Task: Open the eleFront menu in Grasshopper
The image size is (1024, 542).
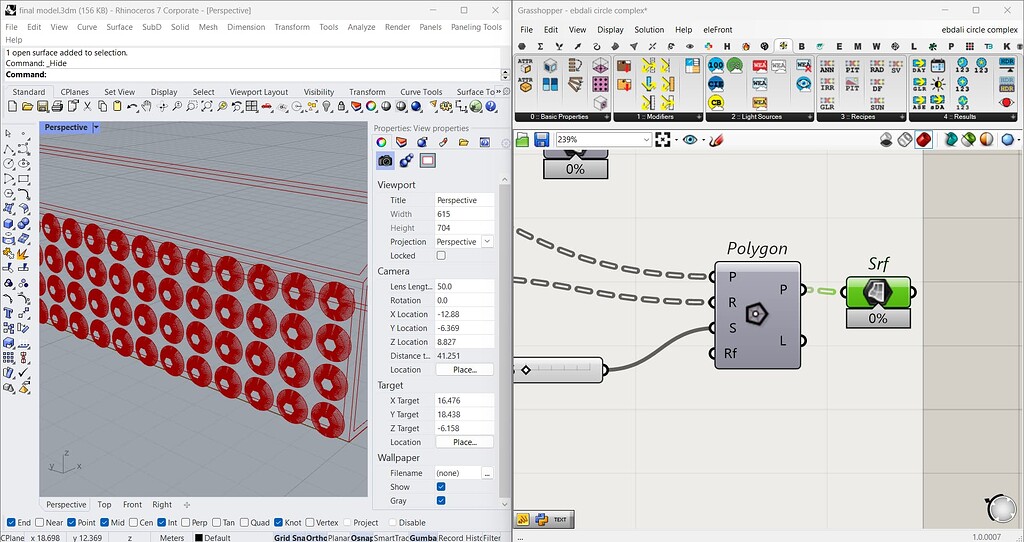Action: [x=718, y=29]
